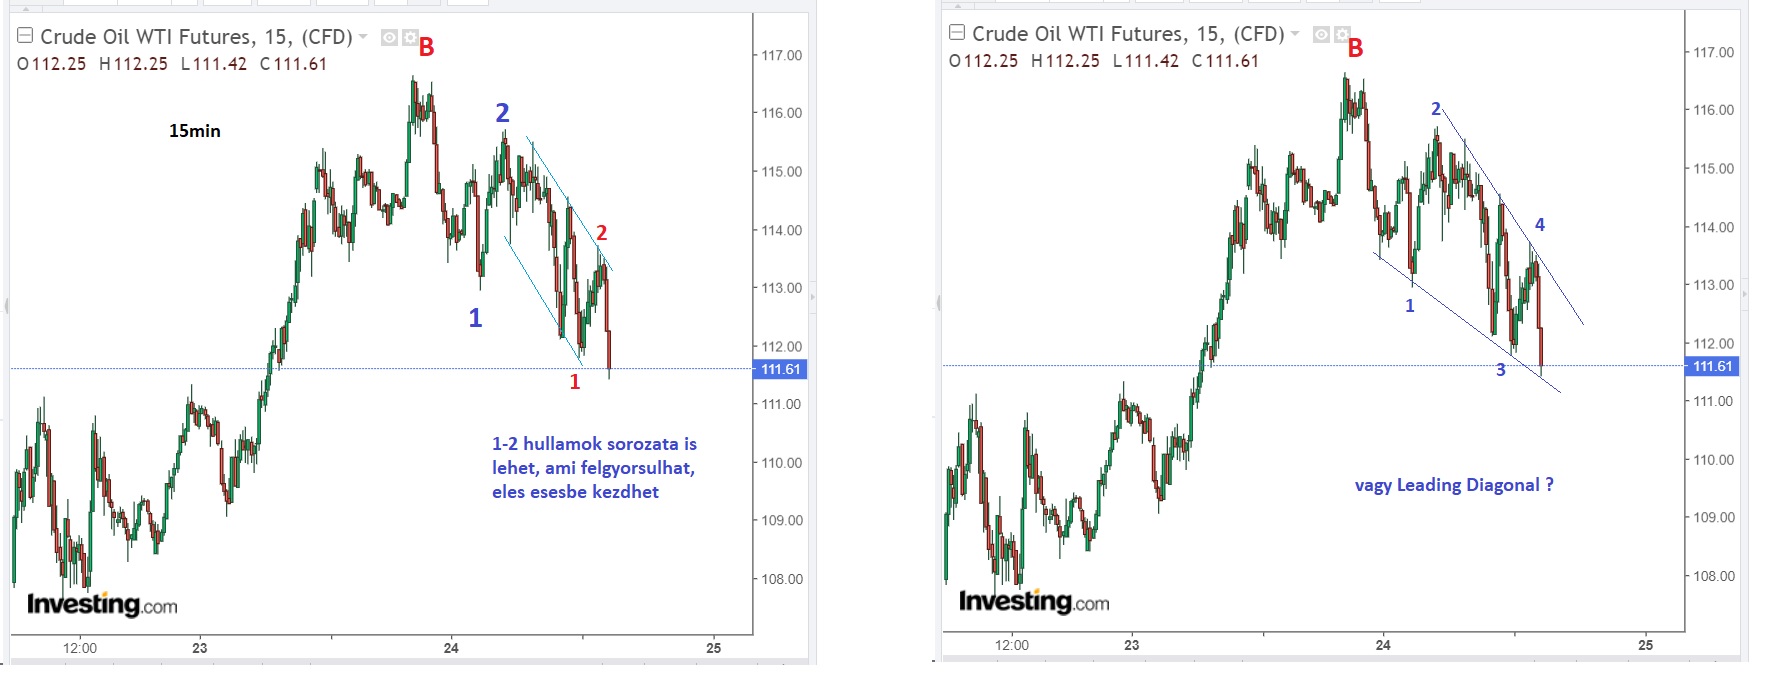This screenshot has height=697, width=1786.
Task: Click date 23 on right chart time axis
Action: [x=1131, y=645]
